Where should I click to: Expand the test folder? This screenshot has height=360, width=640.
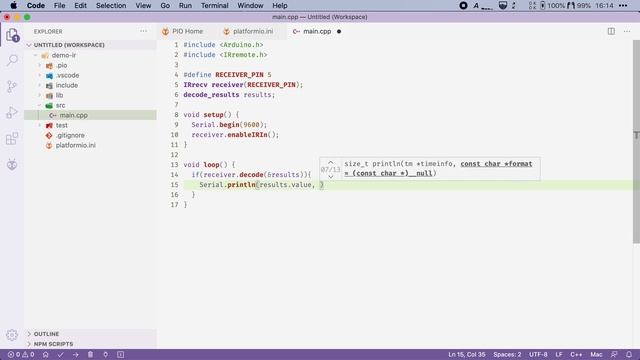tap(40, 125)
